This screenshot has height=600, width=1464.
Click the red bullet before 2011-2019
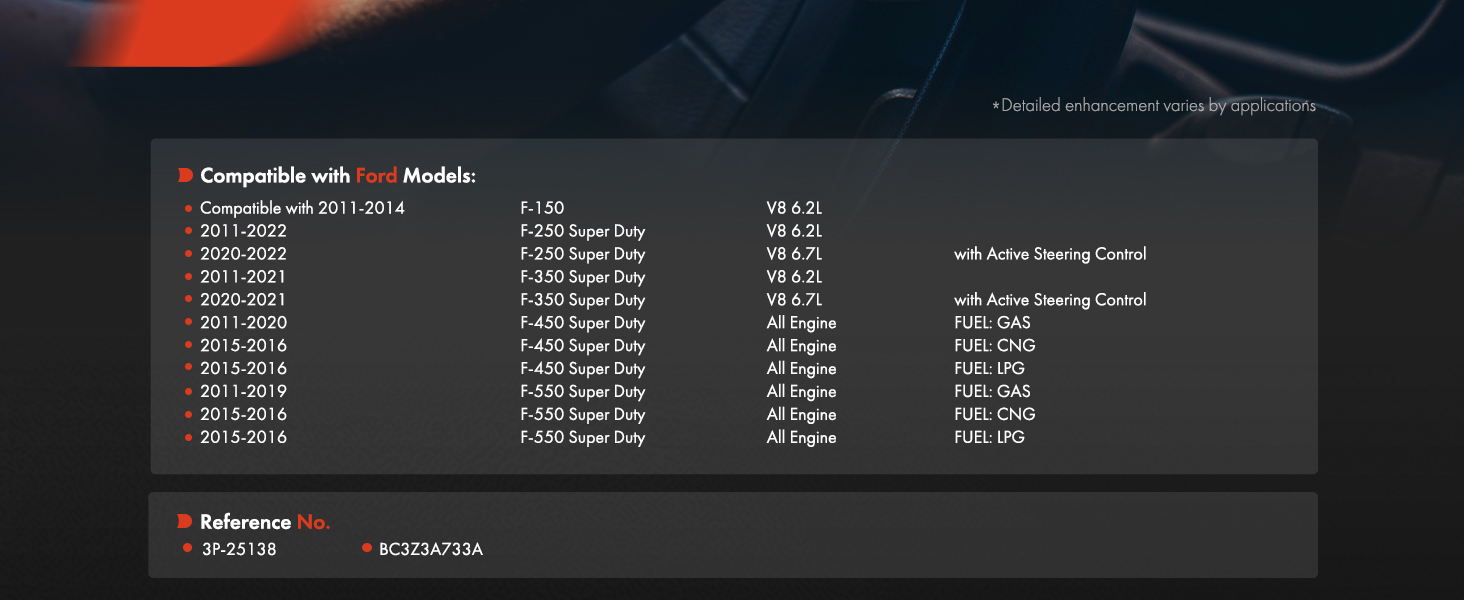188,392
